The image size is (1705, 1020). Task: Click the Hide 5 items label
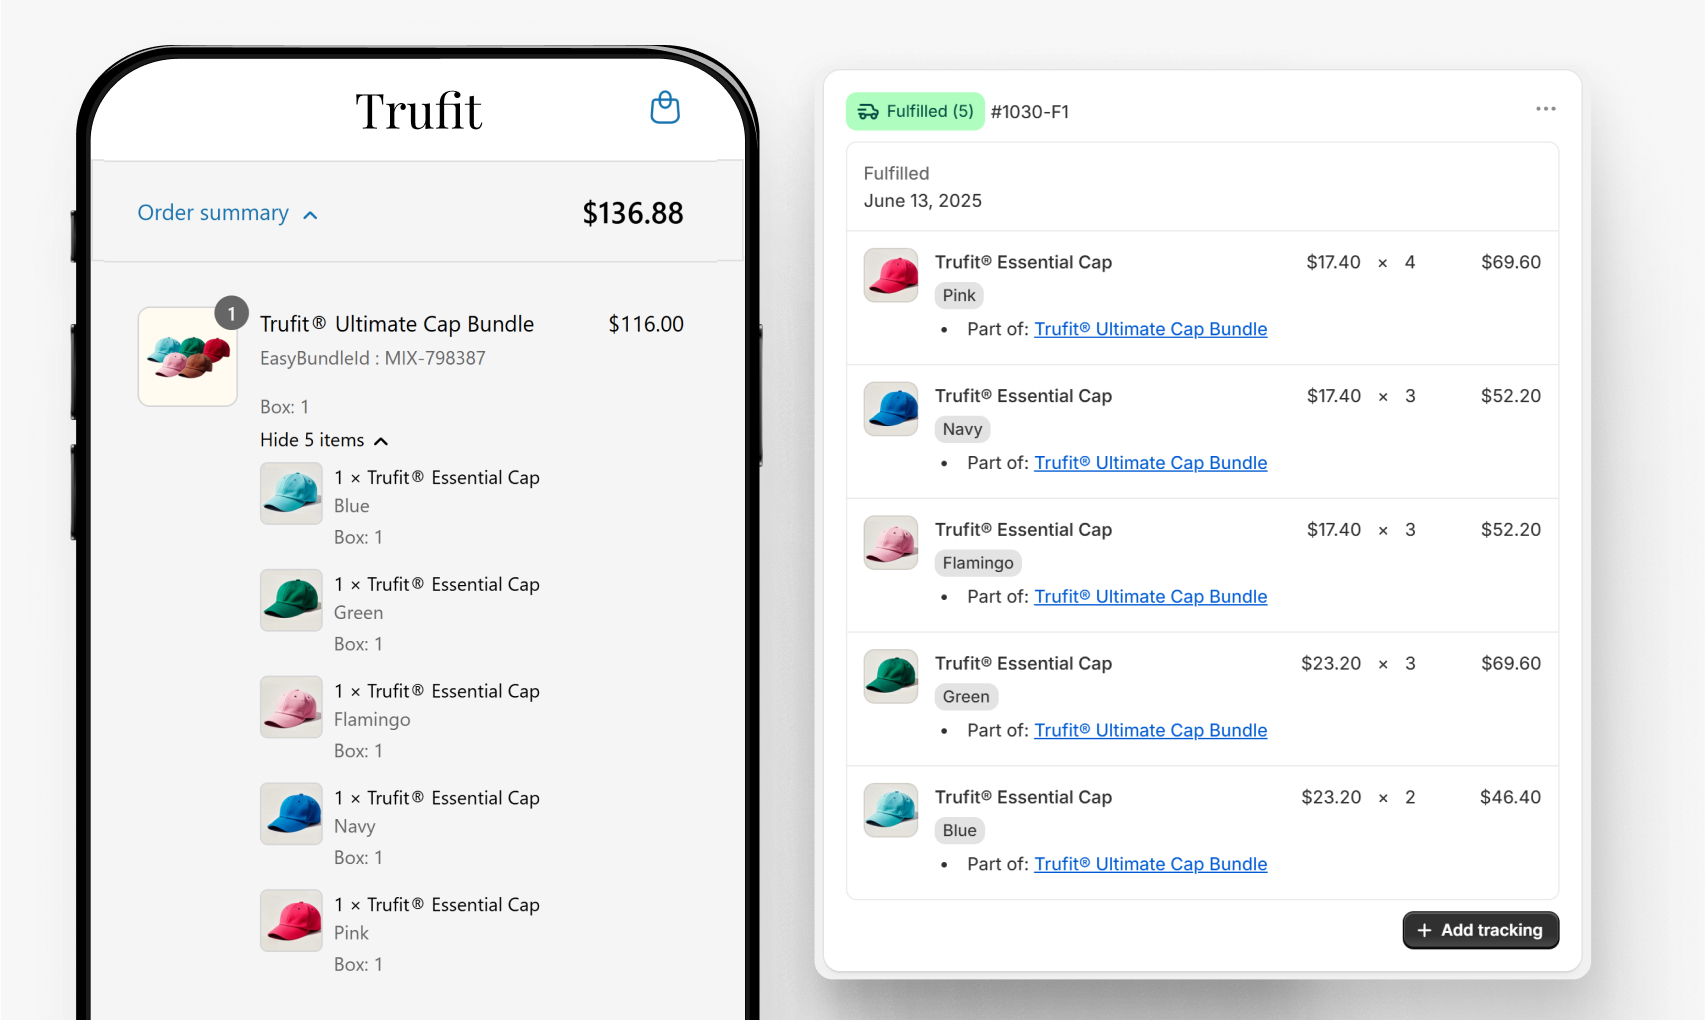(x=312, y=440)
